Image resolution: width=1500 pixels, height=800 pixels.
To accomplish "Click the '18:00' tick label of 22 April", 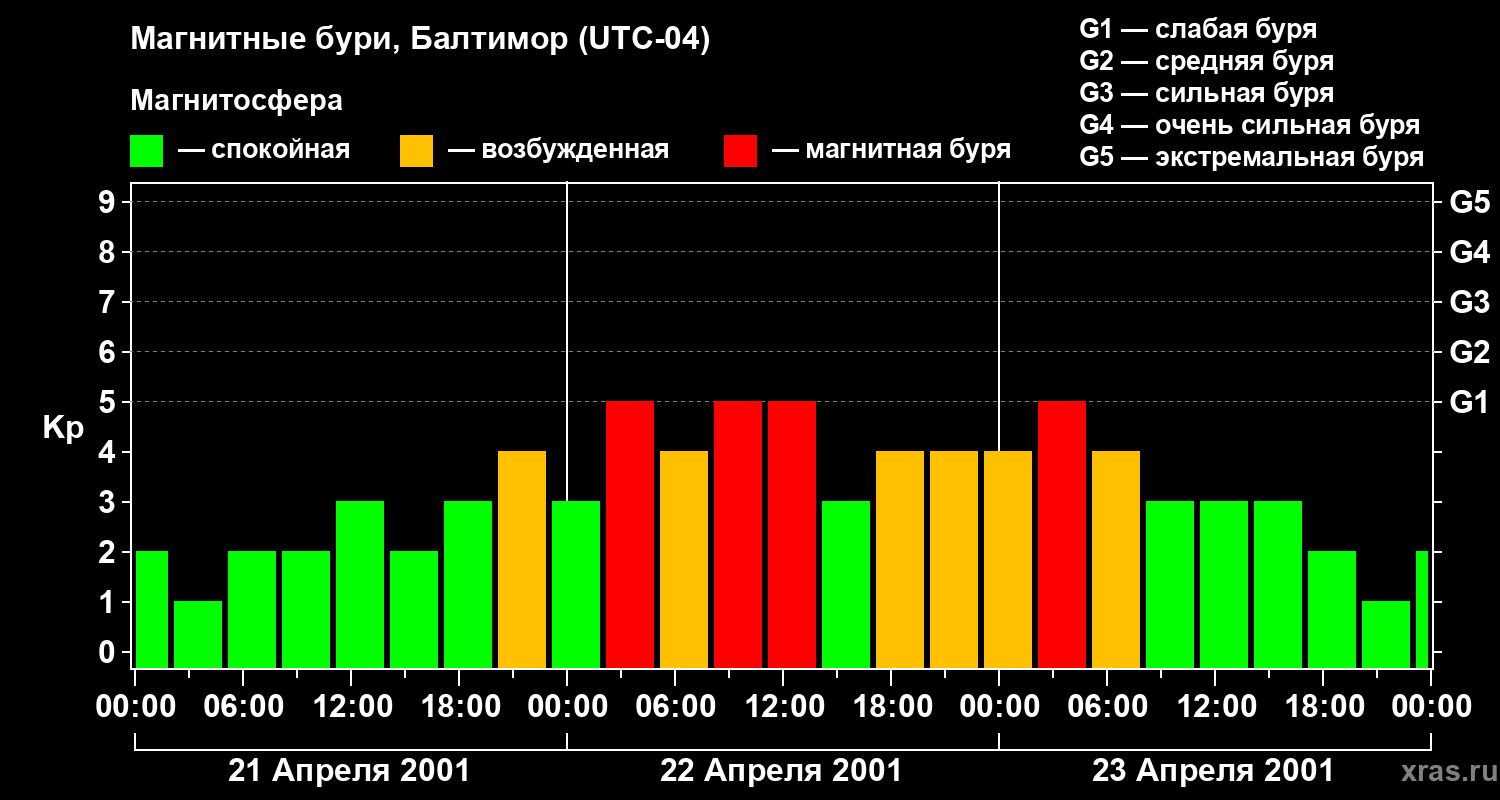I will [891, 707].
